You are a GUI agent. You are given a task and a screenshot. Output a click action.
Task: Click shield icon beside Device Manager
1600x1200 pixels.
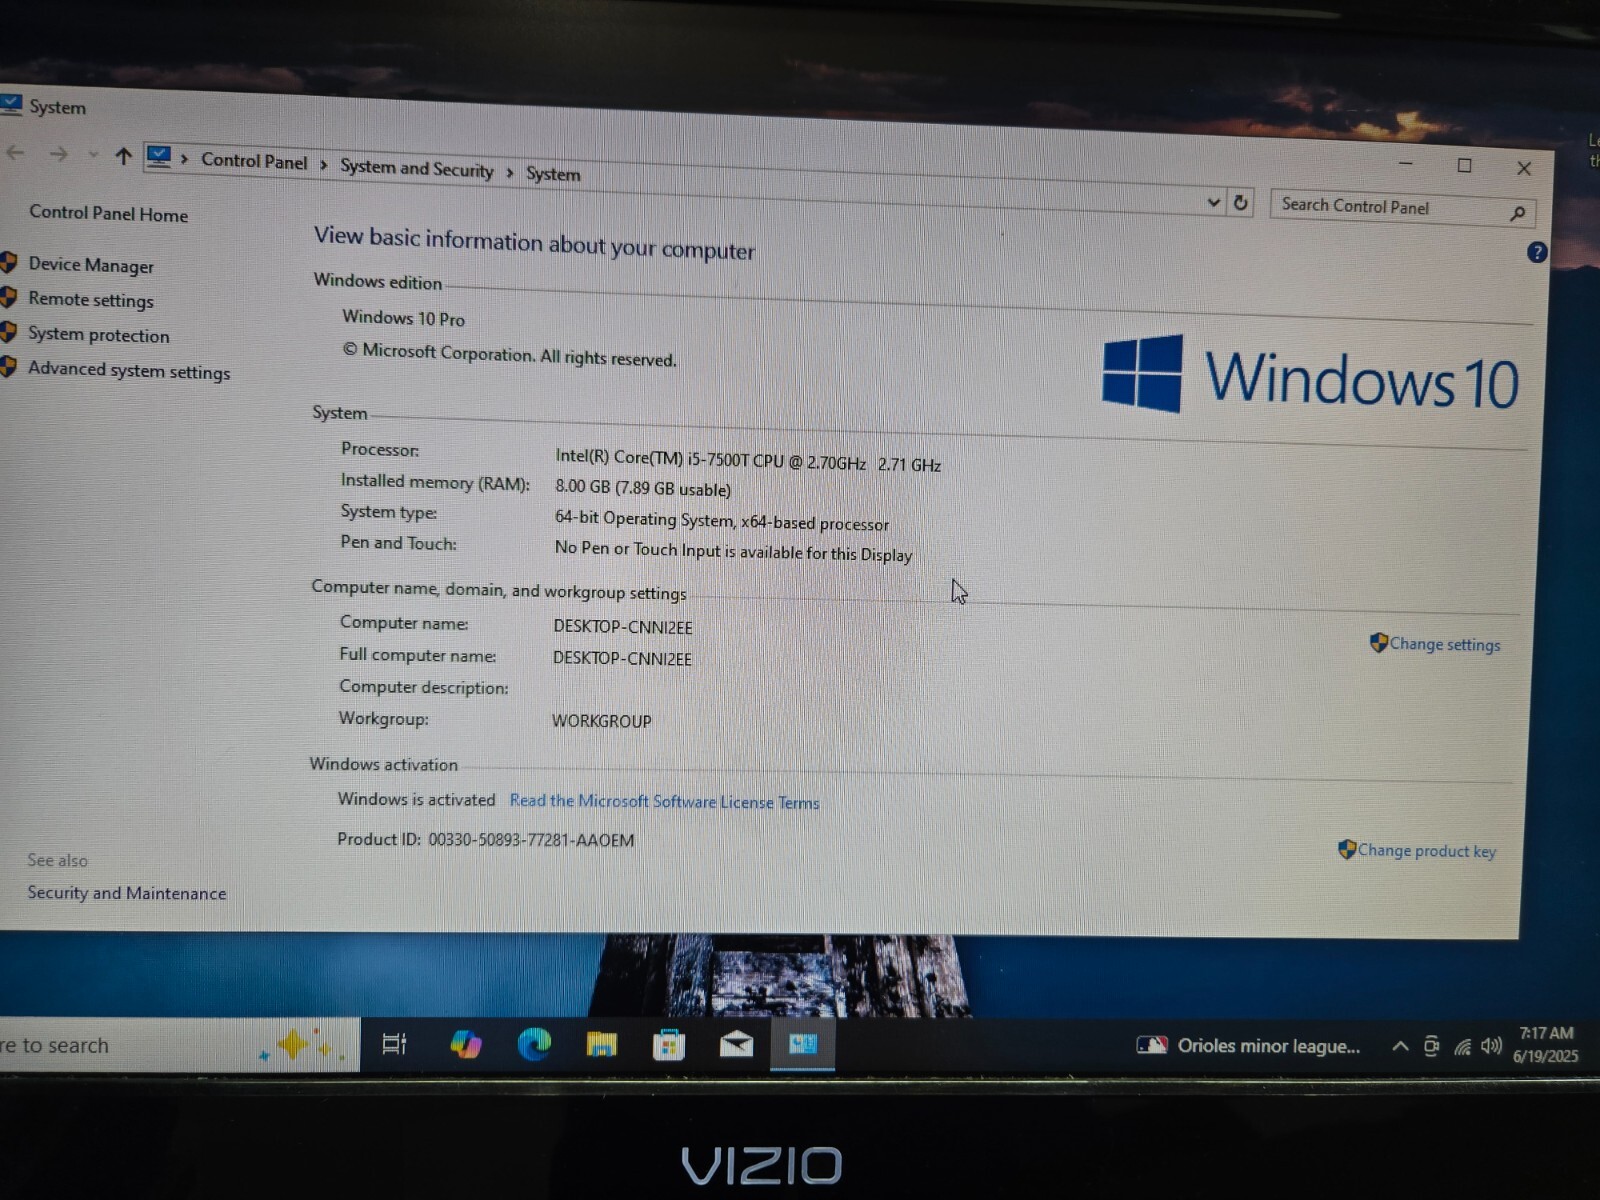pyautogui.click(x=8, y=263)
